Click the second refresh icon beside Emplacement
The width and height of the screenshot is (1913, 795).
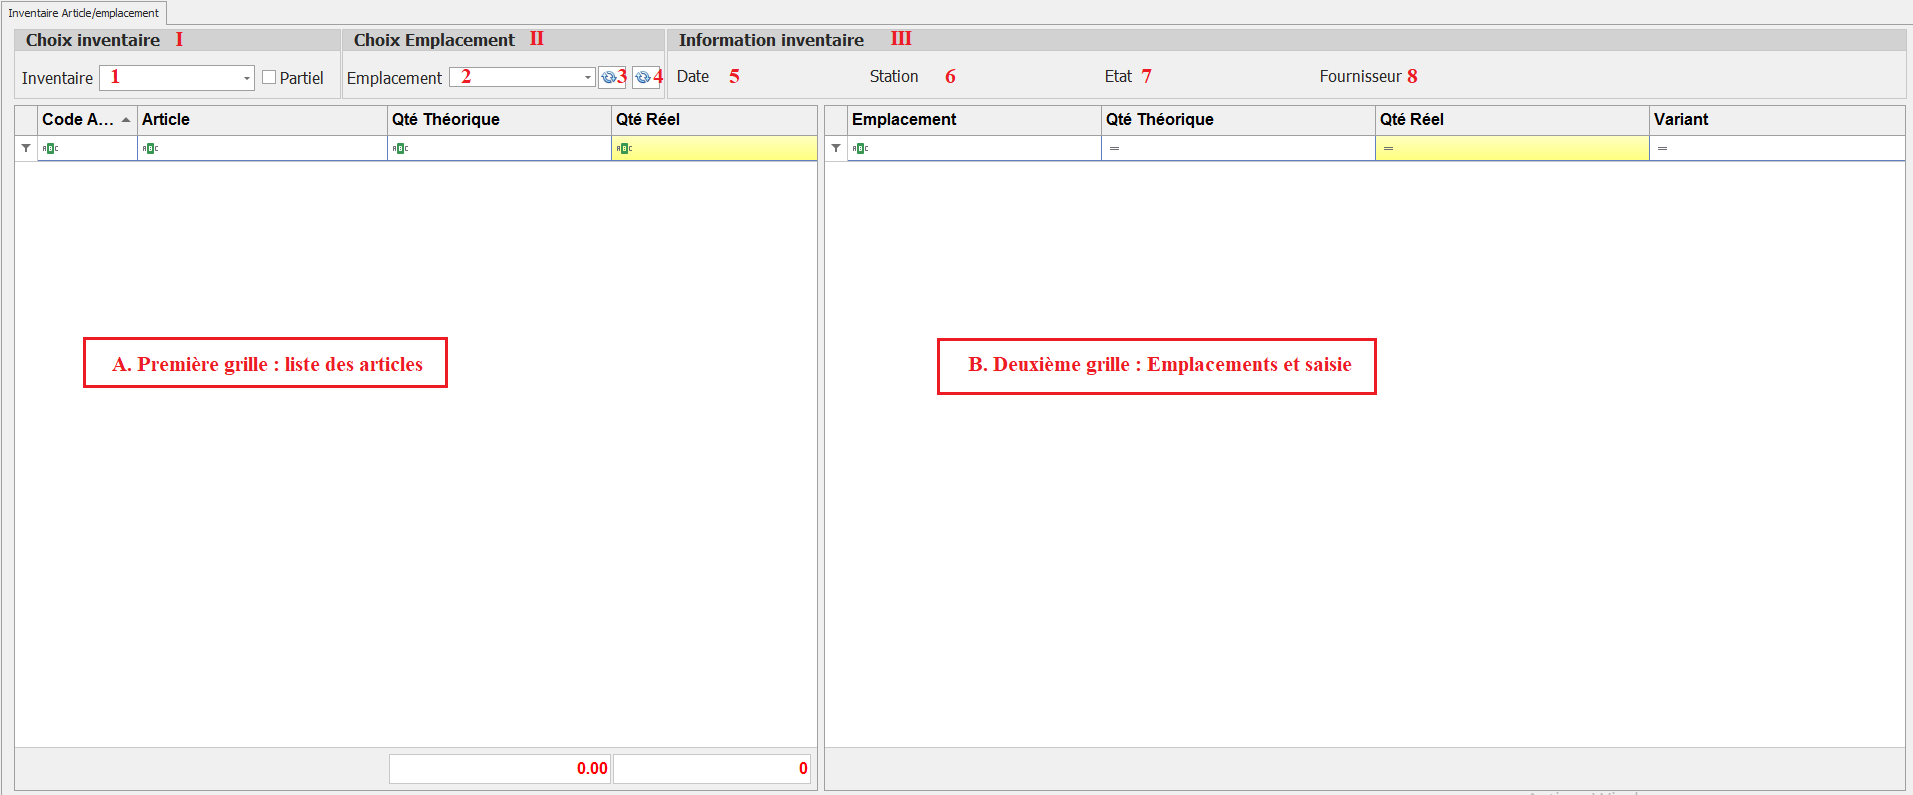[x=643, y=77]
